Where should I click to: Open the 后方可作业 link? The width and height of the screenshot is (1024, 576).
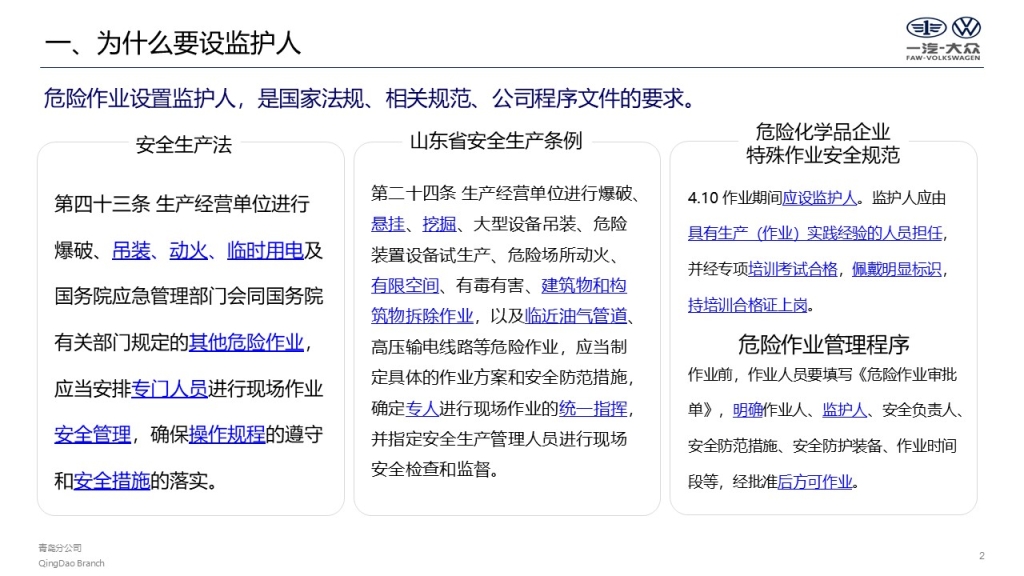click(815, 481)
